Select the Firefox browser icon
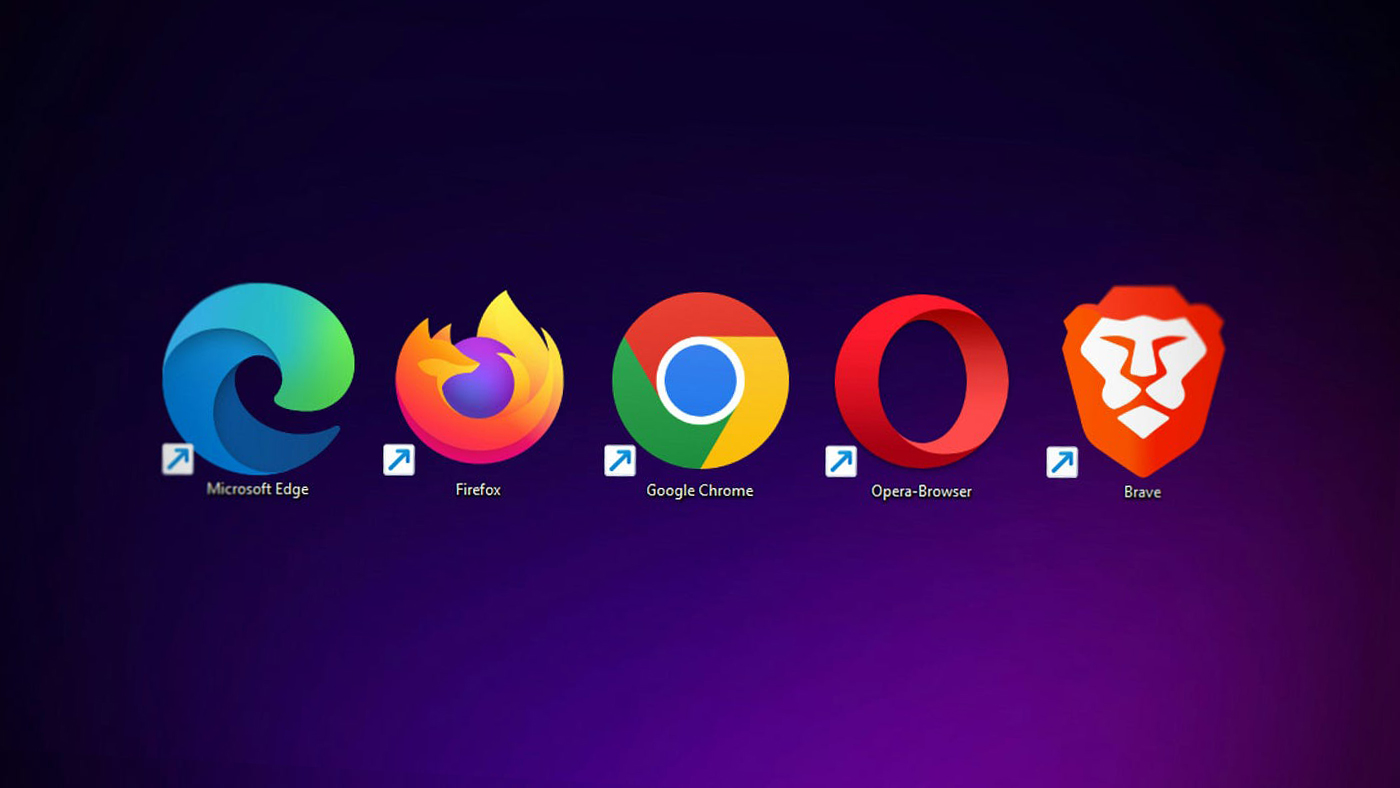Screen dimensions: 1400x788 click(479, 378)
